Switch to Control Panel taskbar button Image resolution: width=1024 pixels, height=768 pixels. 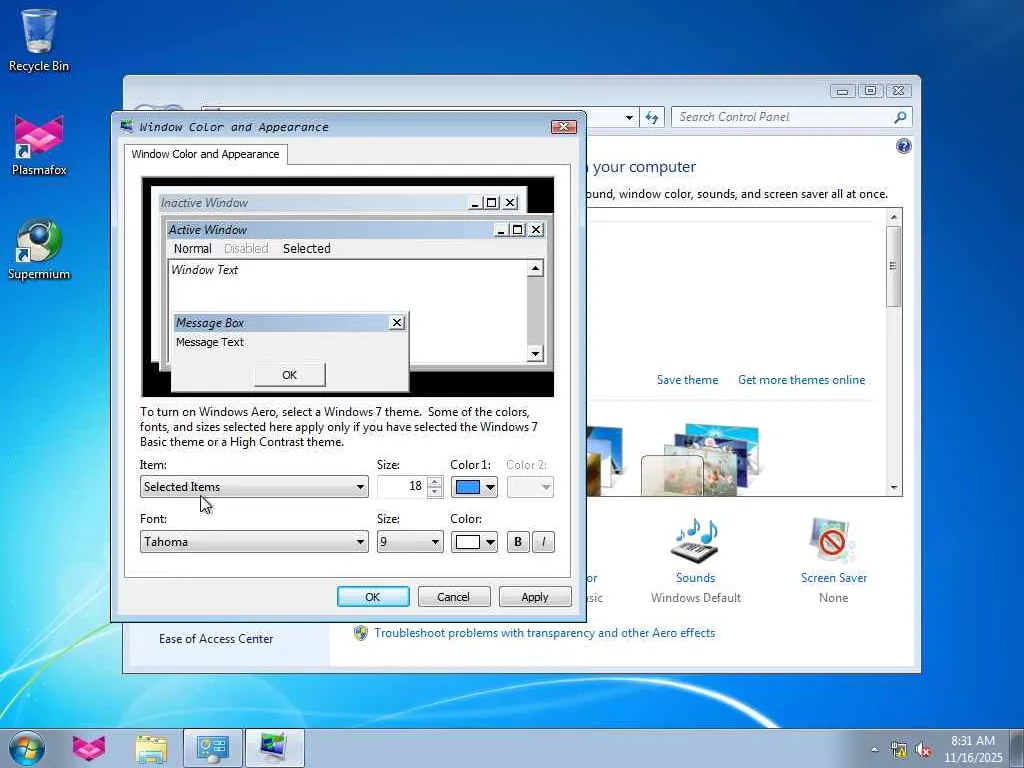pyautogui.click(x=213, y=748)
